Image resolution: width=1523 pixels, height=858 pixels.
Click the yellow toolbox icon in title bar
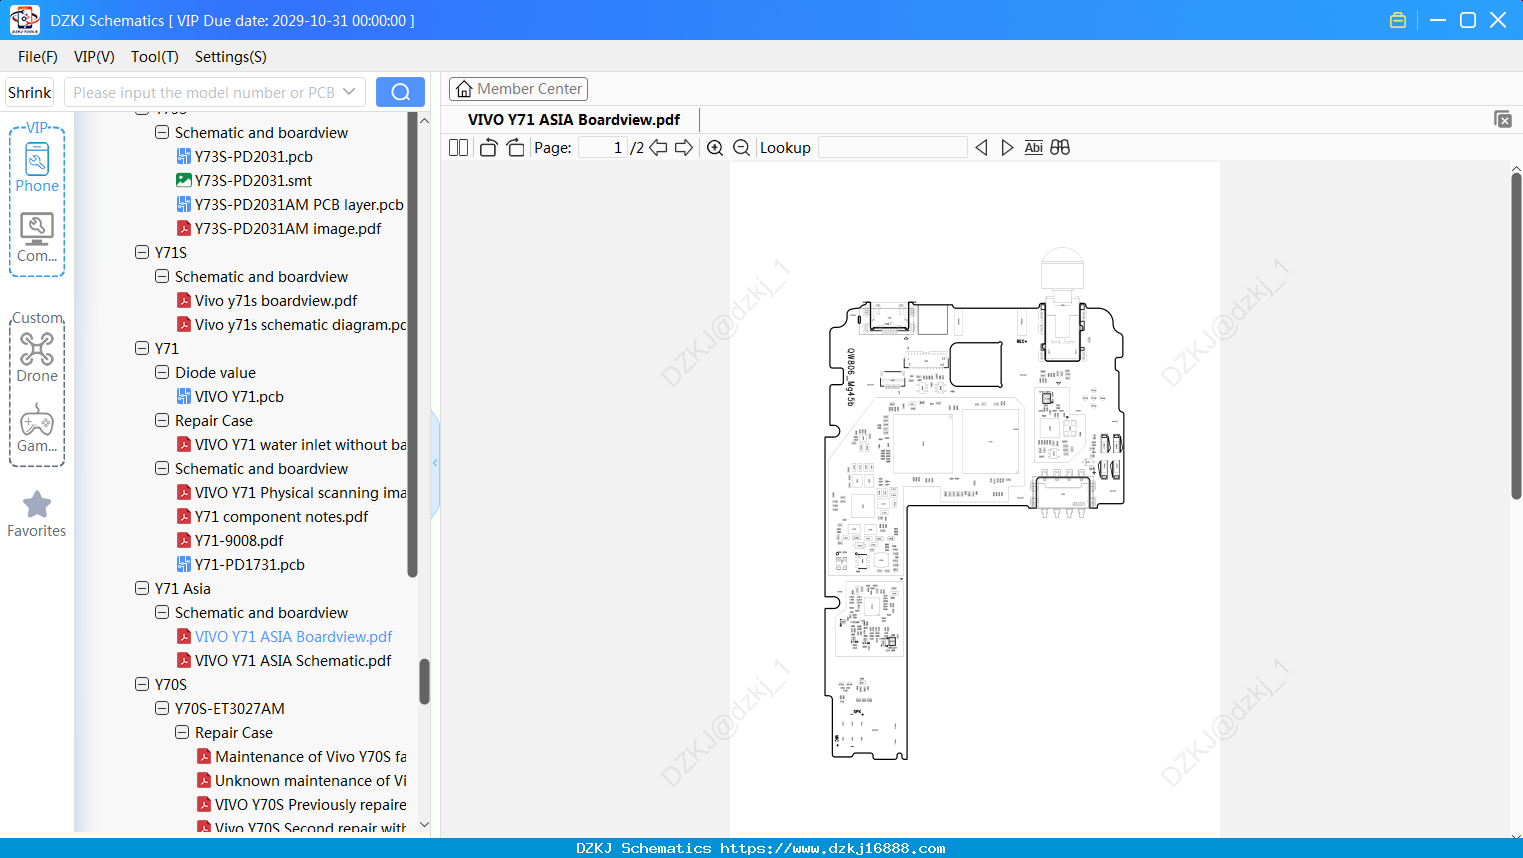pos(1398,20)
